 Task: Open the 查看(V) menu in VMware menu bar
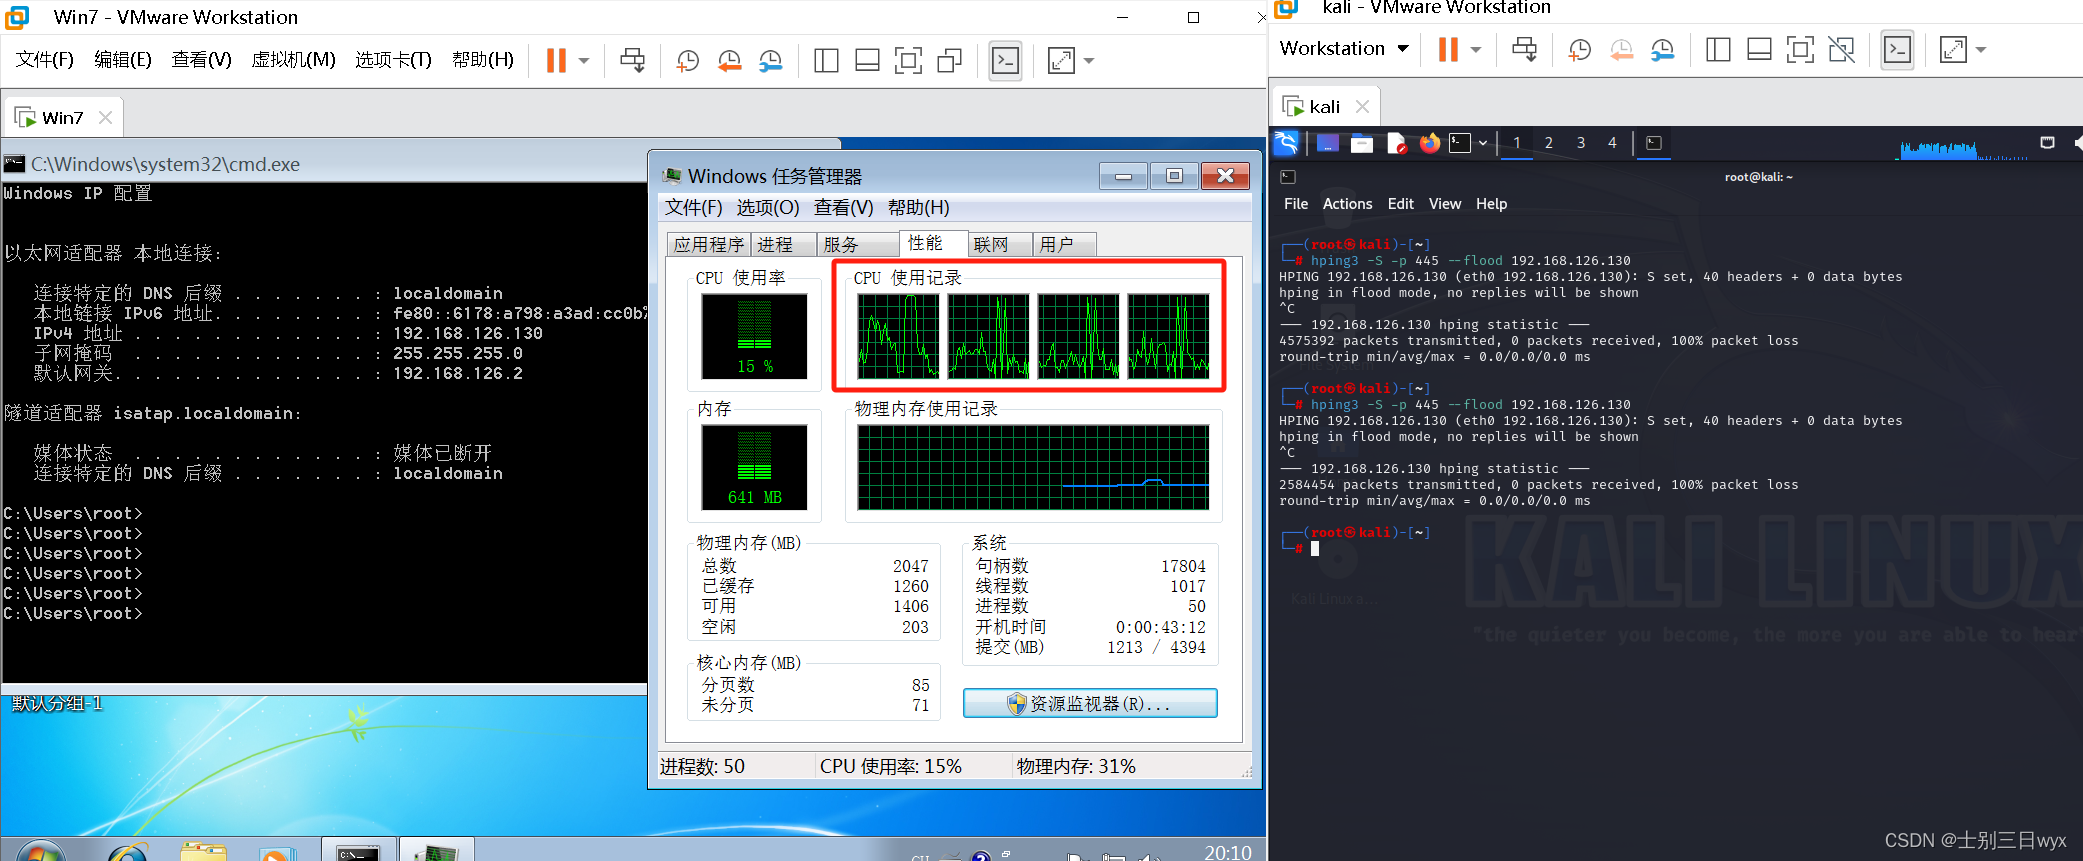coord(201,60)
